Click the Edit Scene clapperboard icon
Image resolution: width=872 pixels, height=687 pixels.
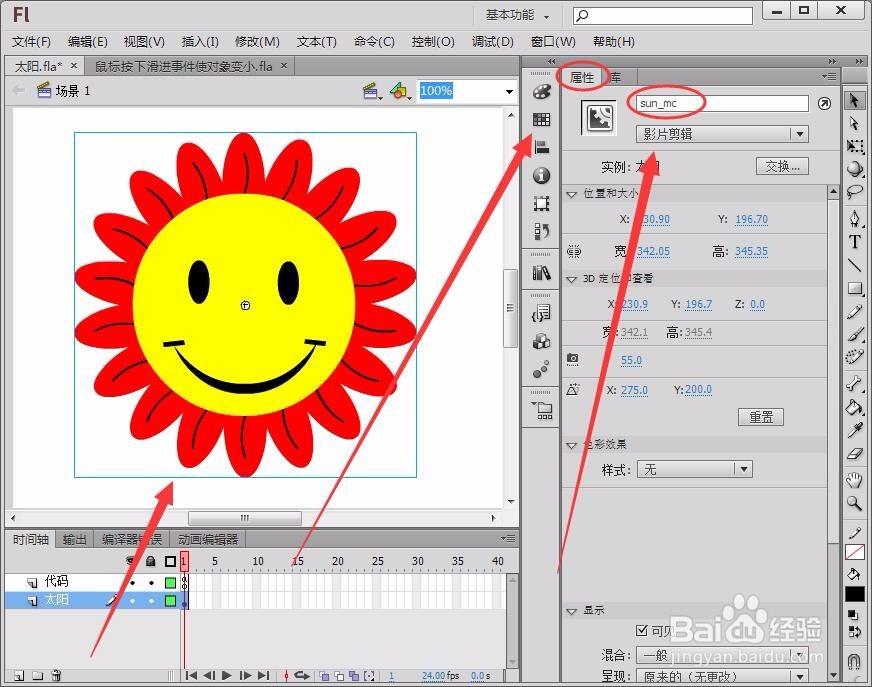pos(371,90)
